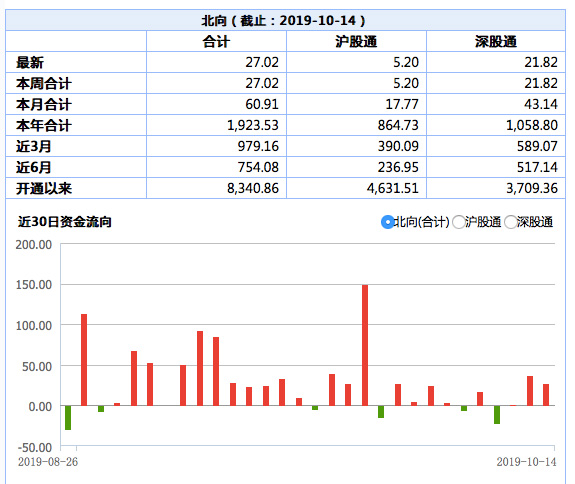Click the 589.07 value
This screenshot has width=575, height=484.
(x=537, y=146)
